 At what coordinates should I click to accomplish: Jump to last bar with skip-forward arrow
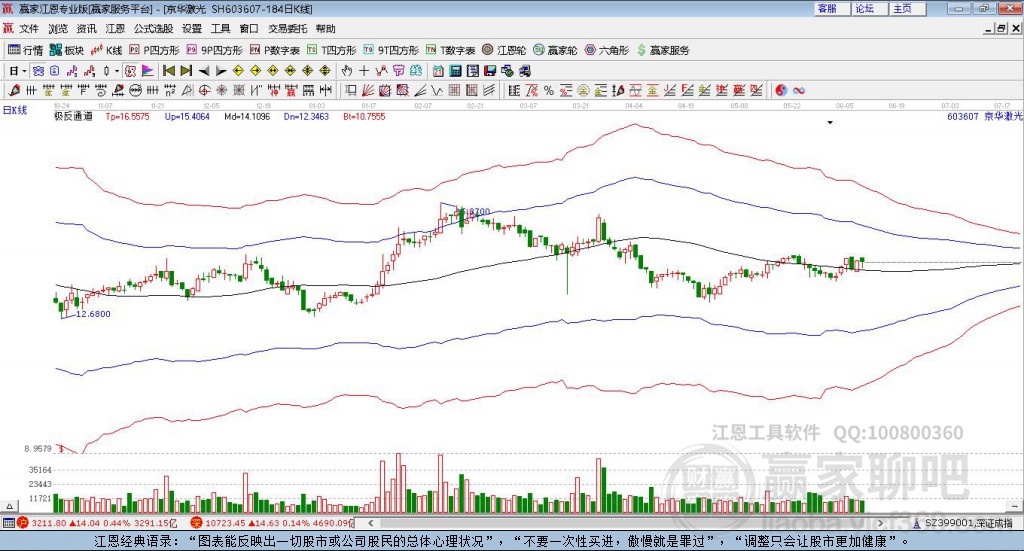pyautogui.click(x=186, y=71)
